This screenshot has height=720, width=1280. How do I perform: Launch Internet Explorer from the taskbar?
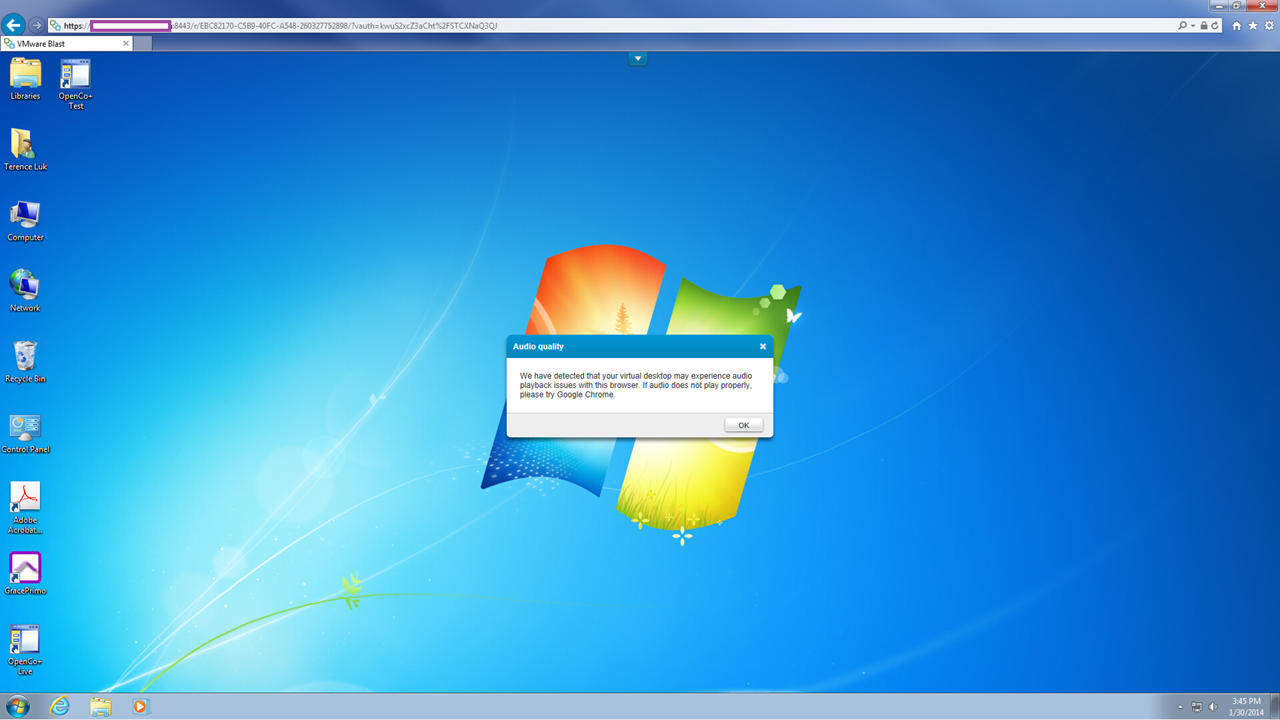click(x=60, y=706)
